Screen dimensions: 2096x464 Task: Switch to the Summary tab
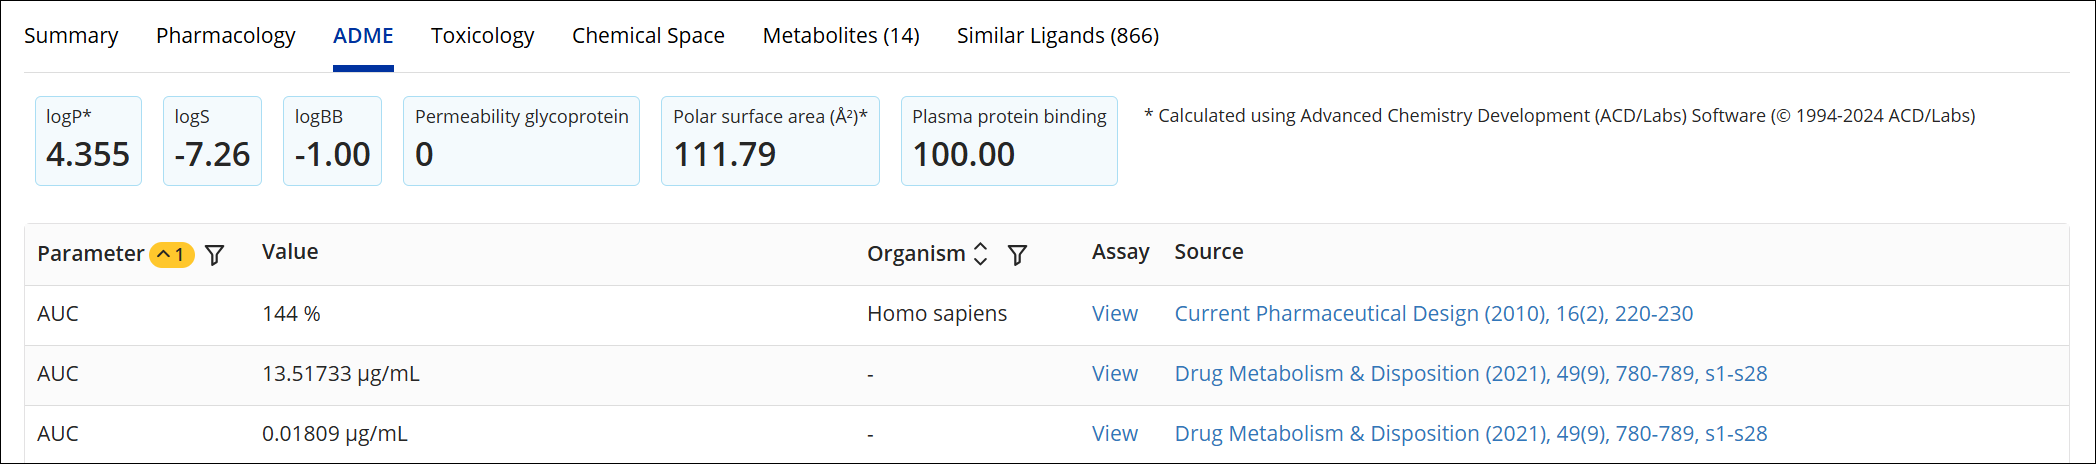(x=71, y=36)
